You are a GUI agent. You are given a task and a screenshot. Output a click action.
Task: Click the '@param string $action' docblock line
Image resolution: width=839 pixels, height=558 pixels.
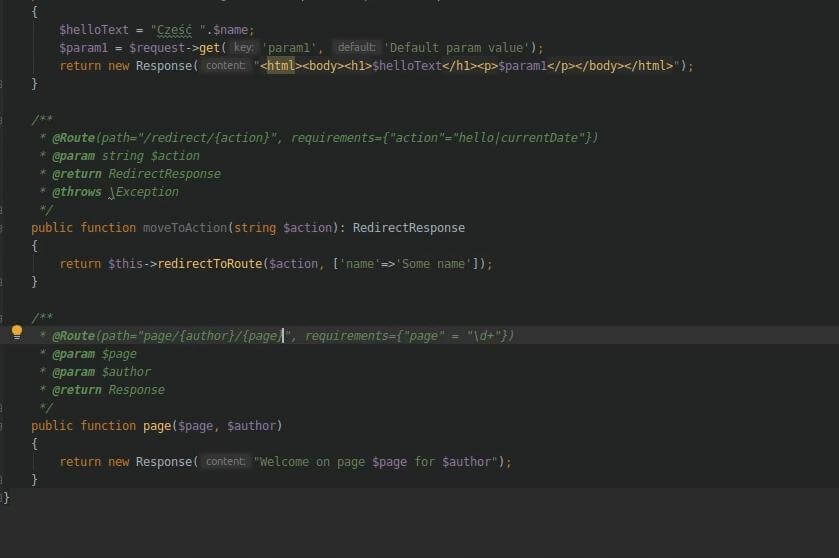pos(126,156)
